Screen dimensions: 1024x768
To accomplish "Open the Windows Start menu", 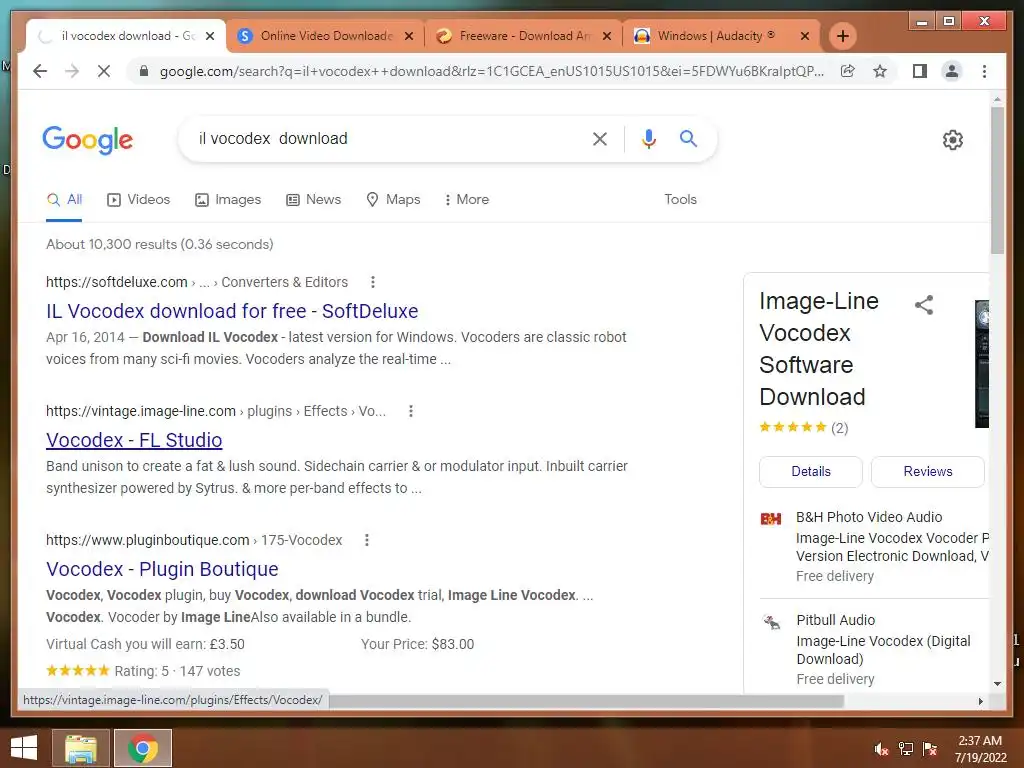I will click(24, 748).
